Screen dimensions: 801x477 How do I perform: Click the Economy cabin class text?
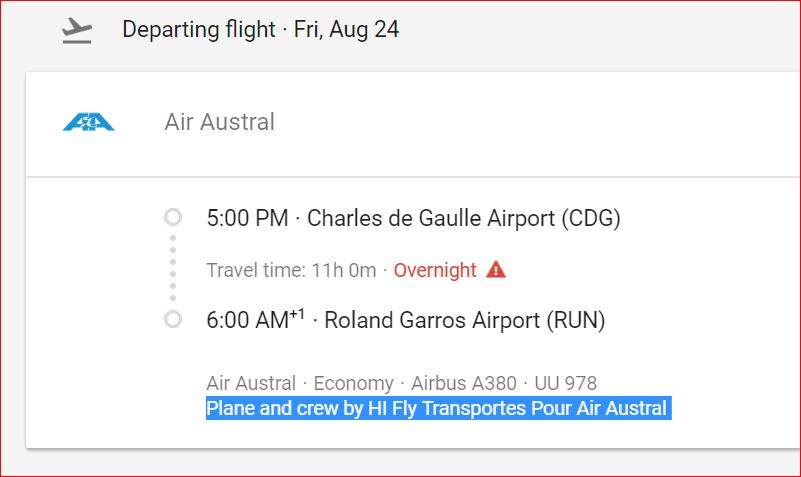pos(353,383)
